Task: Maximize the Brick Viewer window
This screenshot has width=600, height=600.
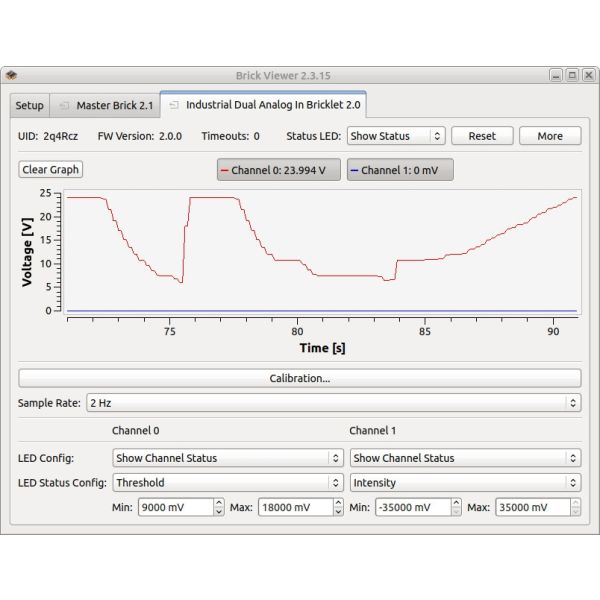Action: [x=572, y=75]
